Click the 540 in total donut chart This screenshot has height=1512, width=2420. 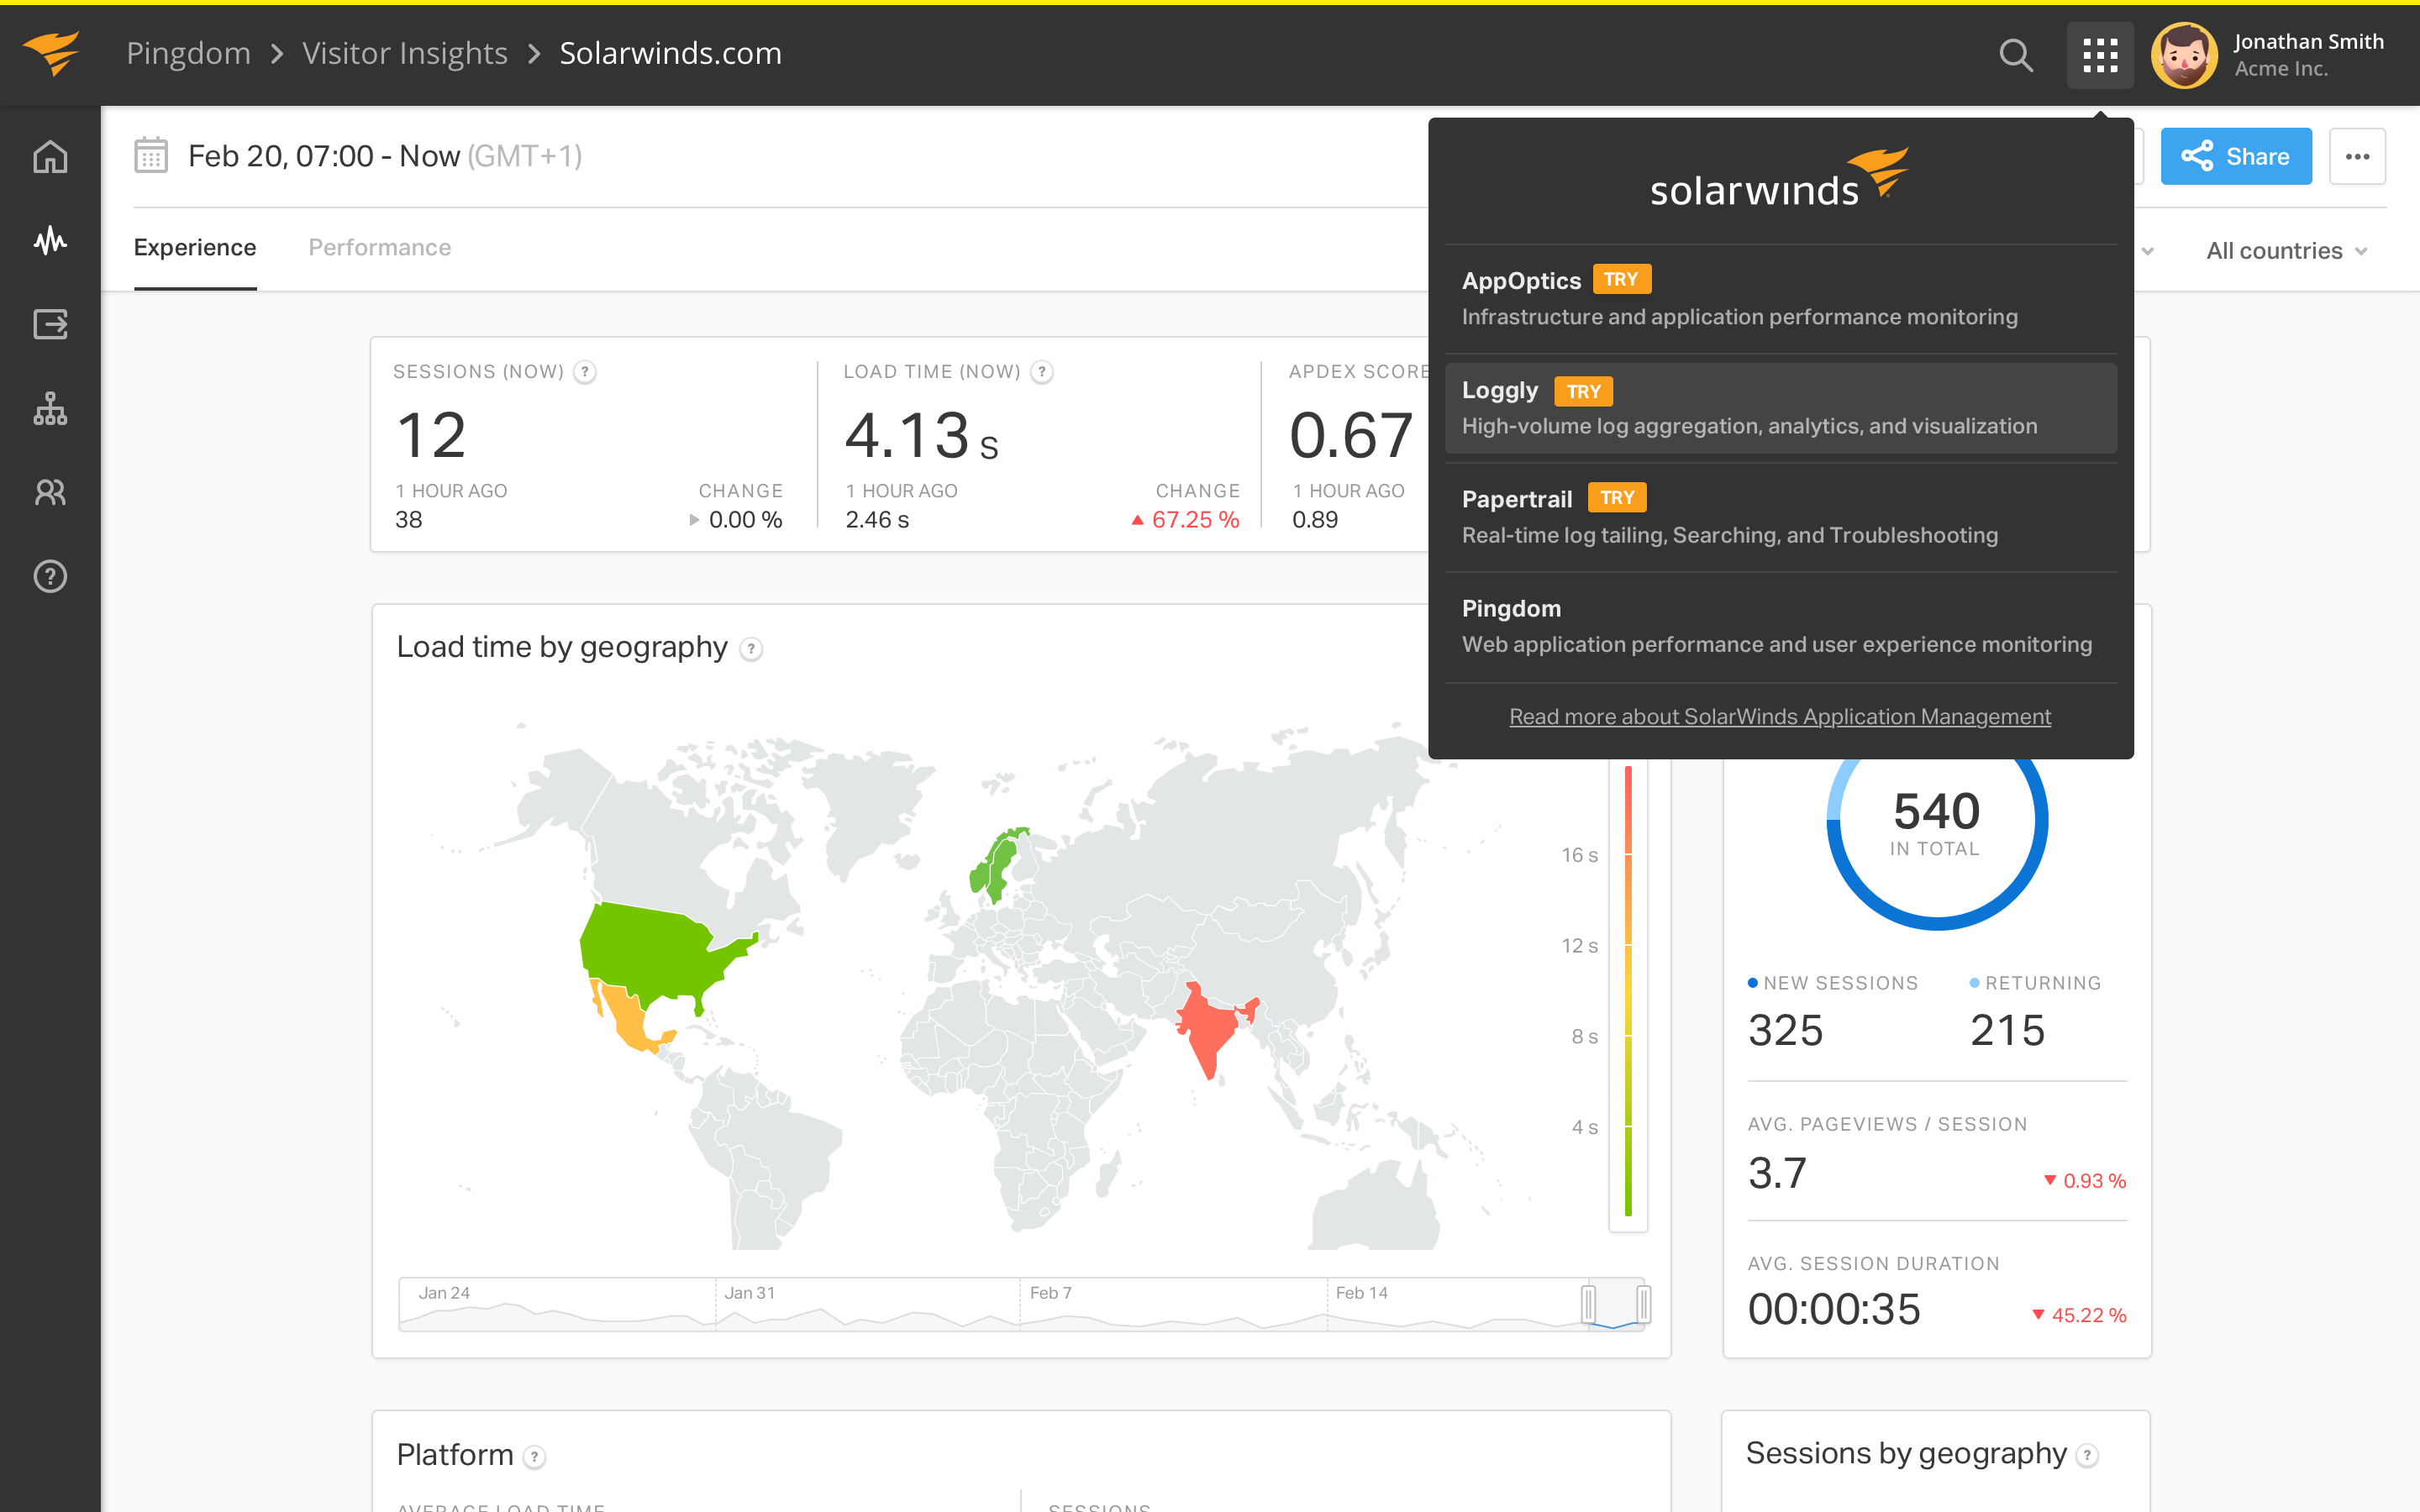(1936, 820)
